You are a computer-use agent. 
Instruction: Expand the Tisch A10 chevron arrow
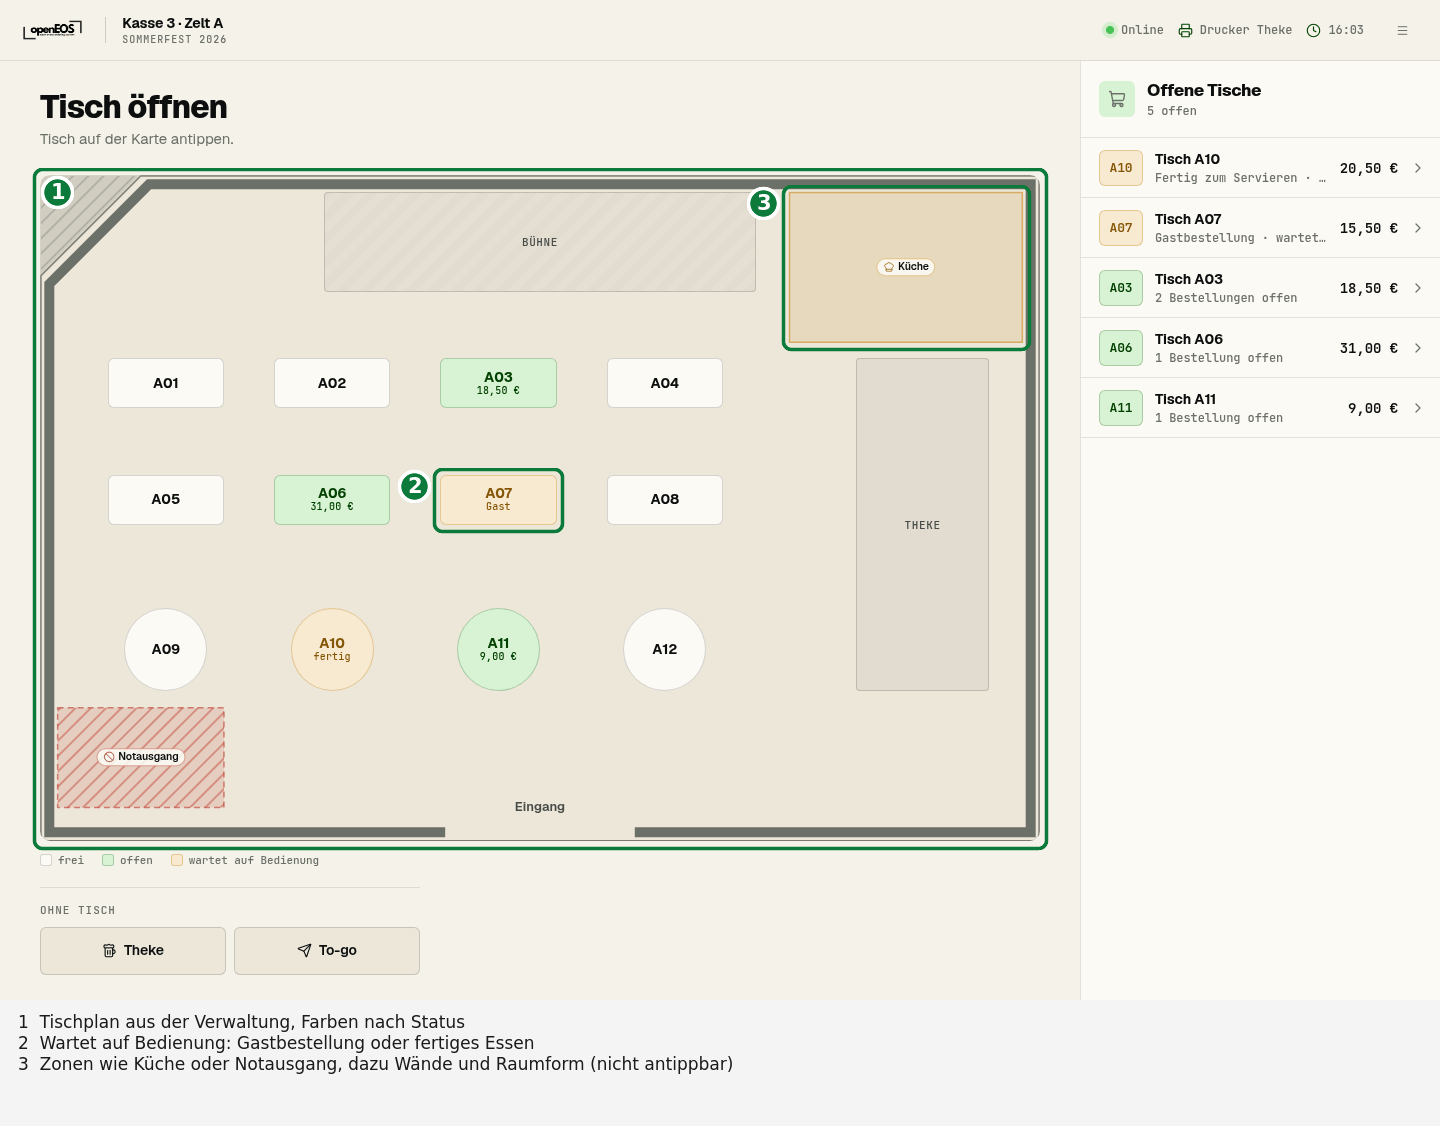[x=1418, y=168]
